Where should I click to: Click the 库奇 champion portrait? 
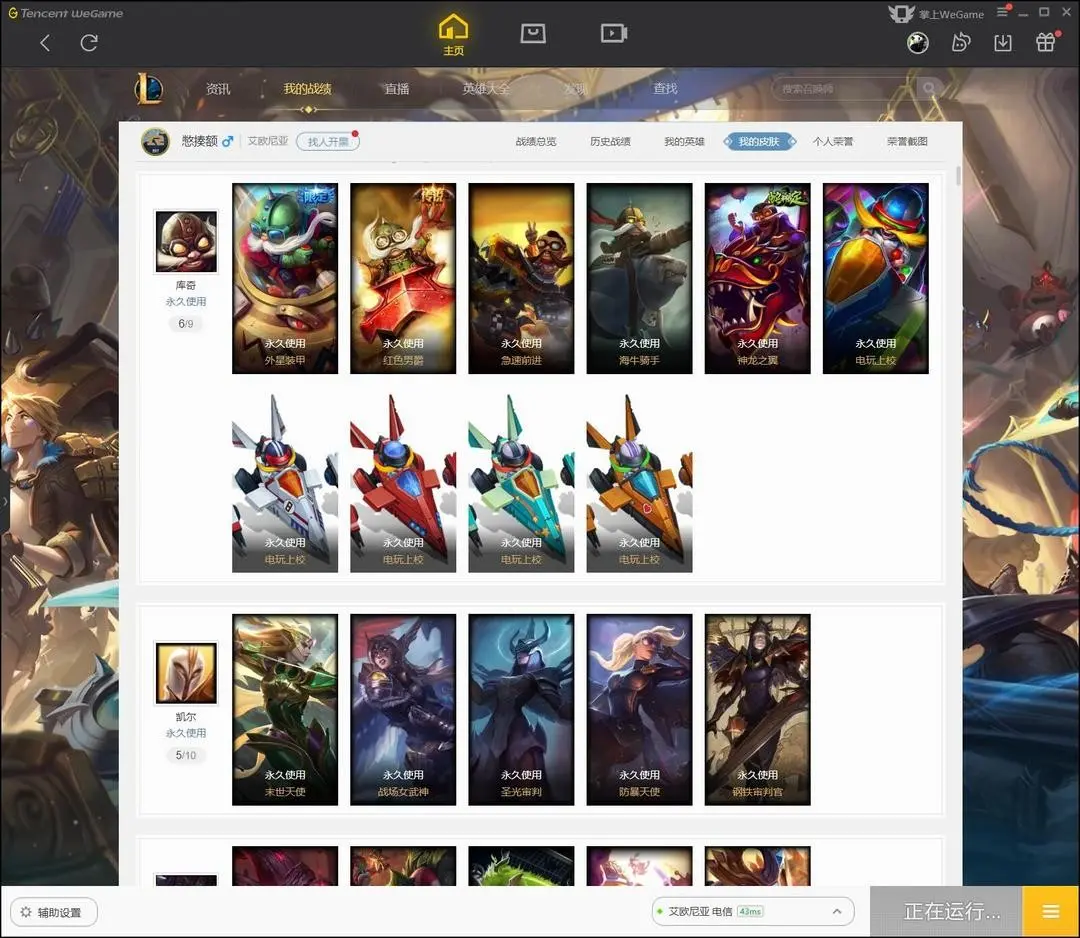click(186, 242)
